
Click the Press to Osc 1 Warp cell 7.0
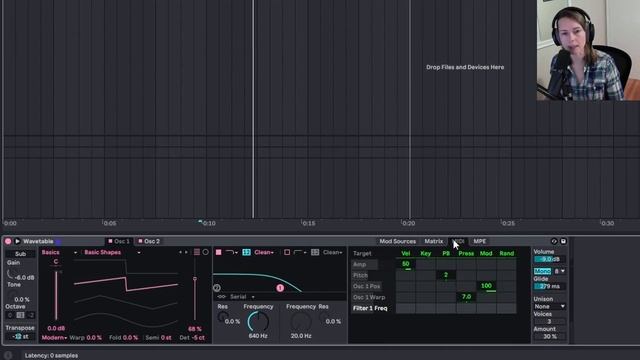point(466,297)
